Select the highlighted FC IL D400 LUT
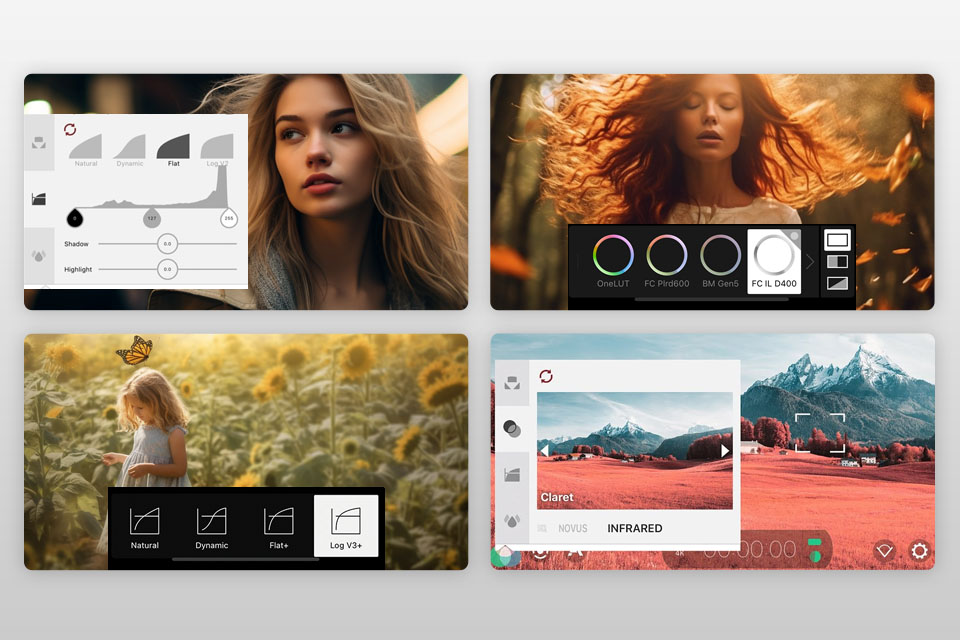Viewport: 960px width, 640px height. point(774,262)
